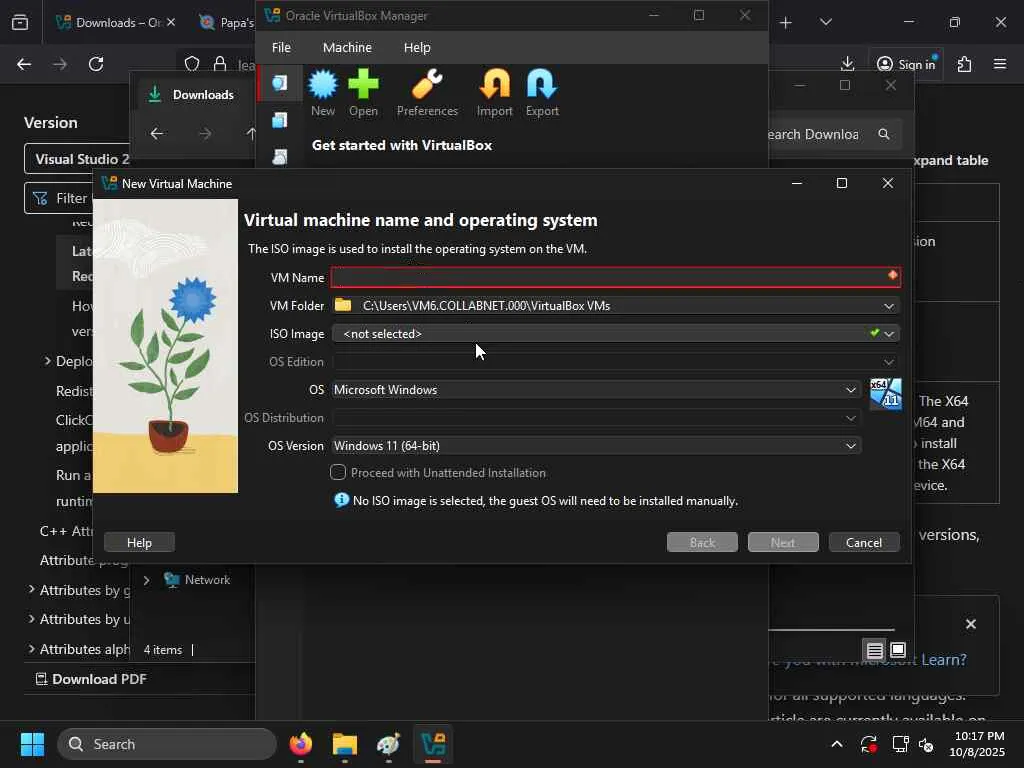This screenshot has height=768, width=1024.
Task: Click the back arrow in Downloads explorer window
Action: click(x=157, y=134)
